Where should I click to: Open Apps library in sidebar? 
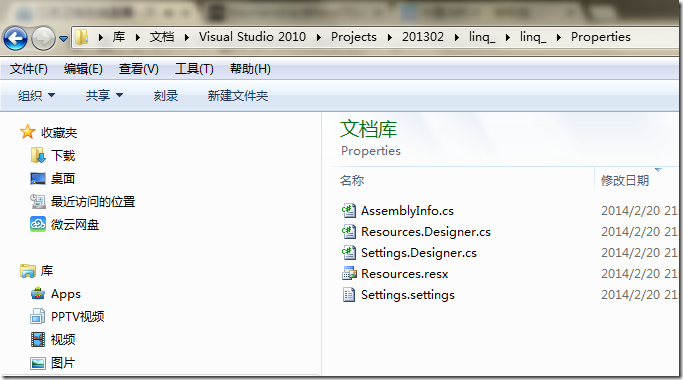66,294
